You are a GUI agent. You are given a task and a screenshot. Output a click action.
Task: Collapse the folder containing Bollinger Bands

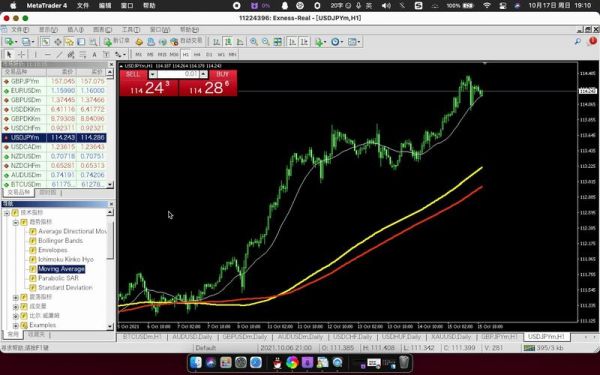coord(15,222)
